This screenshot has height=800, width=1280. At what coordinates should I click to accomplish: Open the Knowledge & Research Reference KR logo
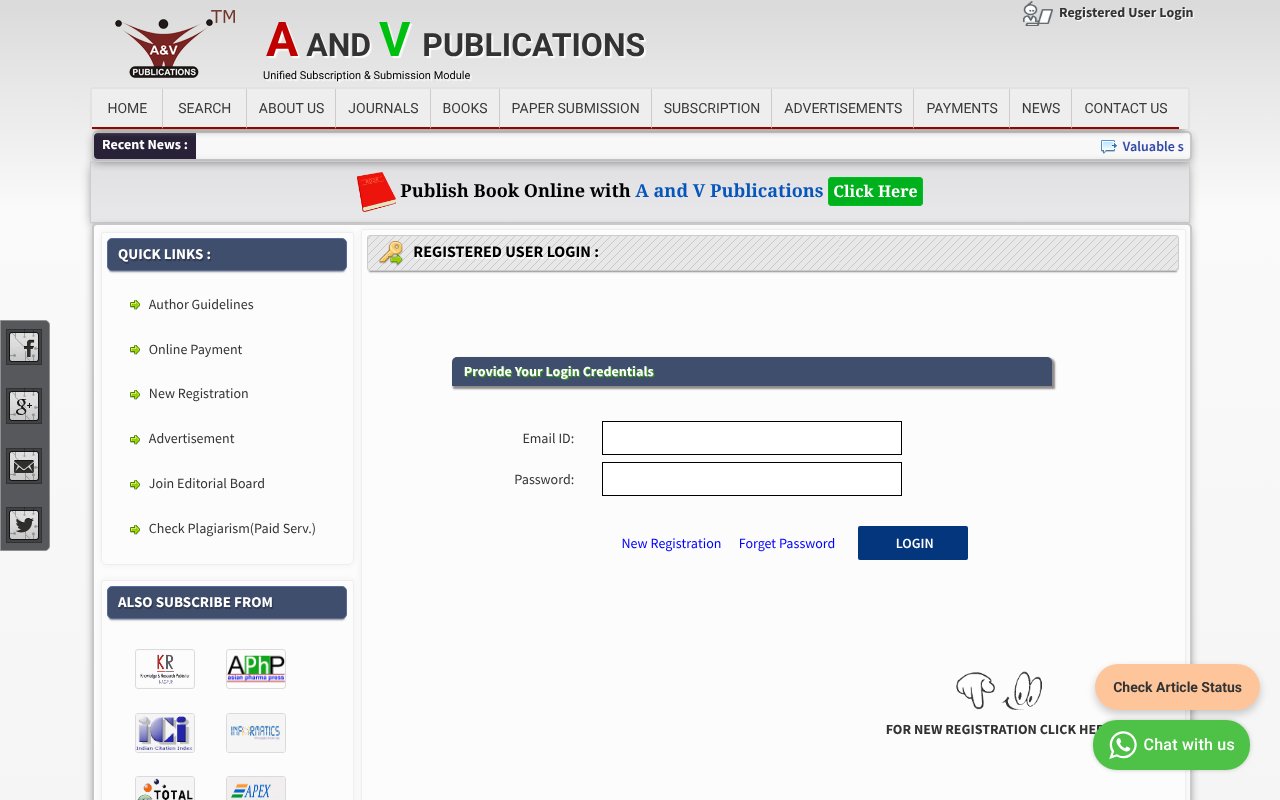pyautogui.click(x=164, y=668)
